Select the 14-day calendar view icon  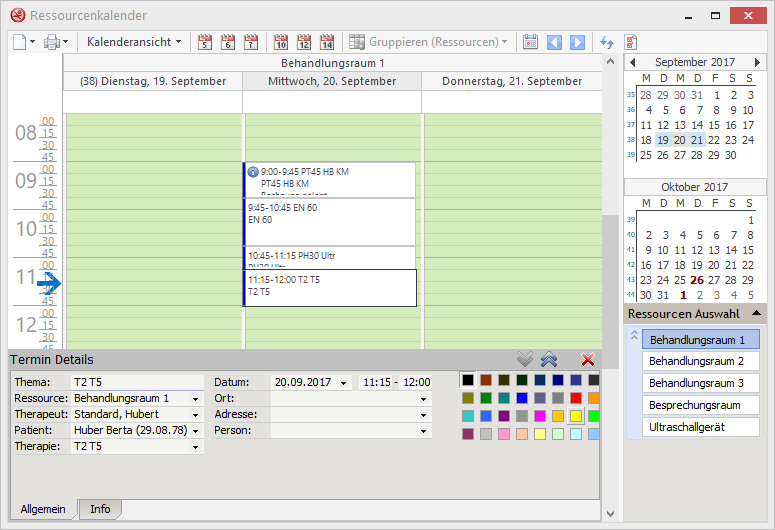(326, 42)
